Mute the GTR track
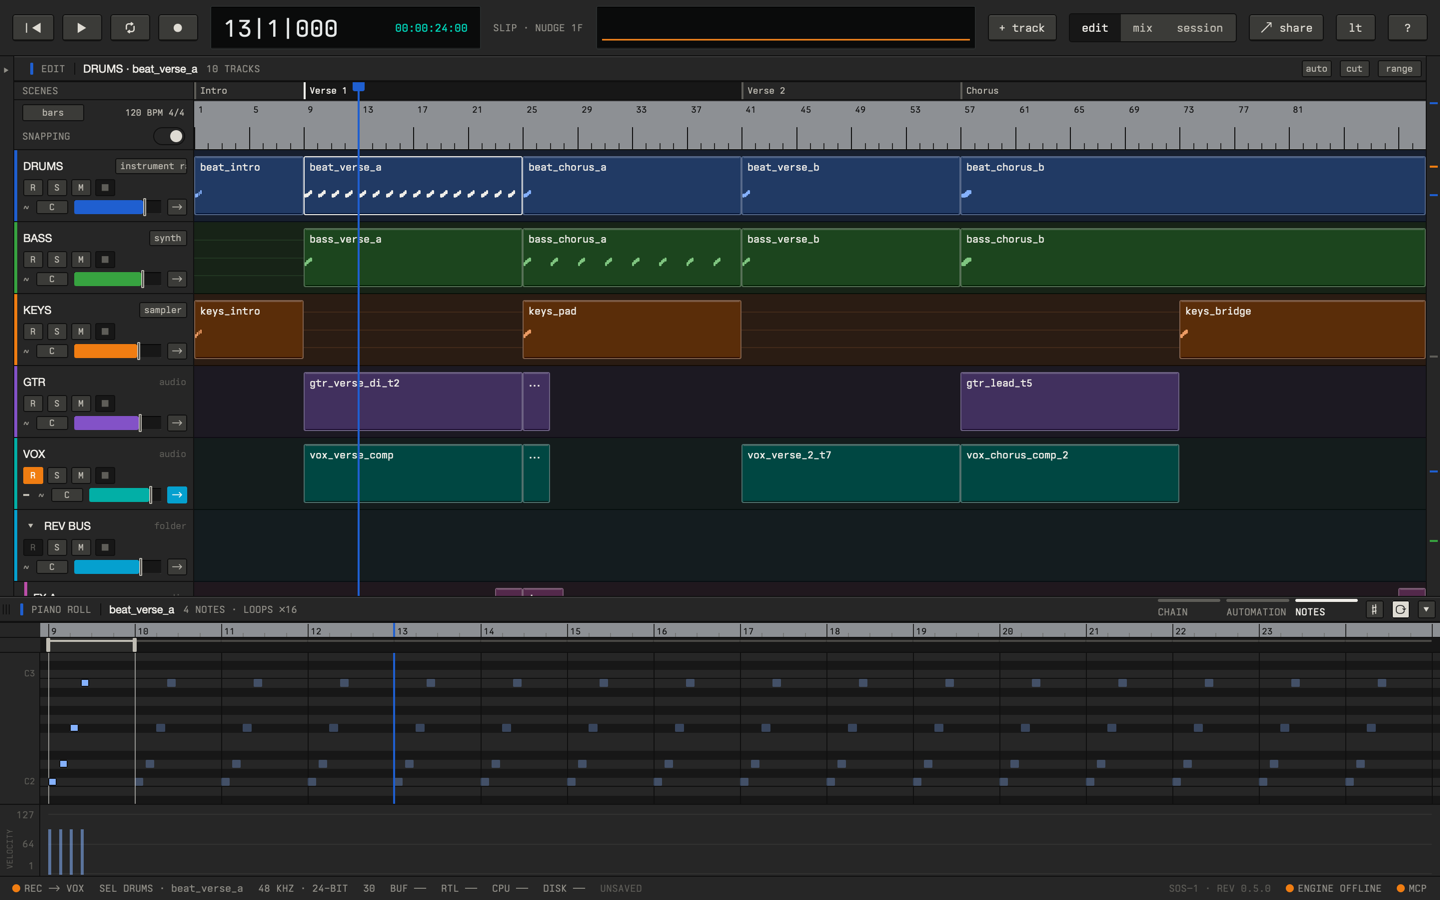Image resolution: width=1440 pixels, height=900 pixels. [x=81, y=403]
